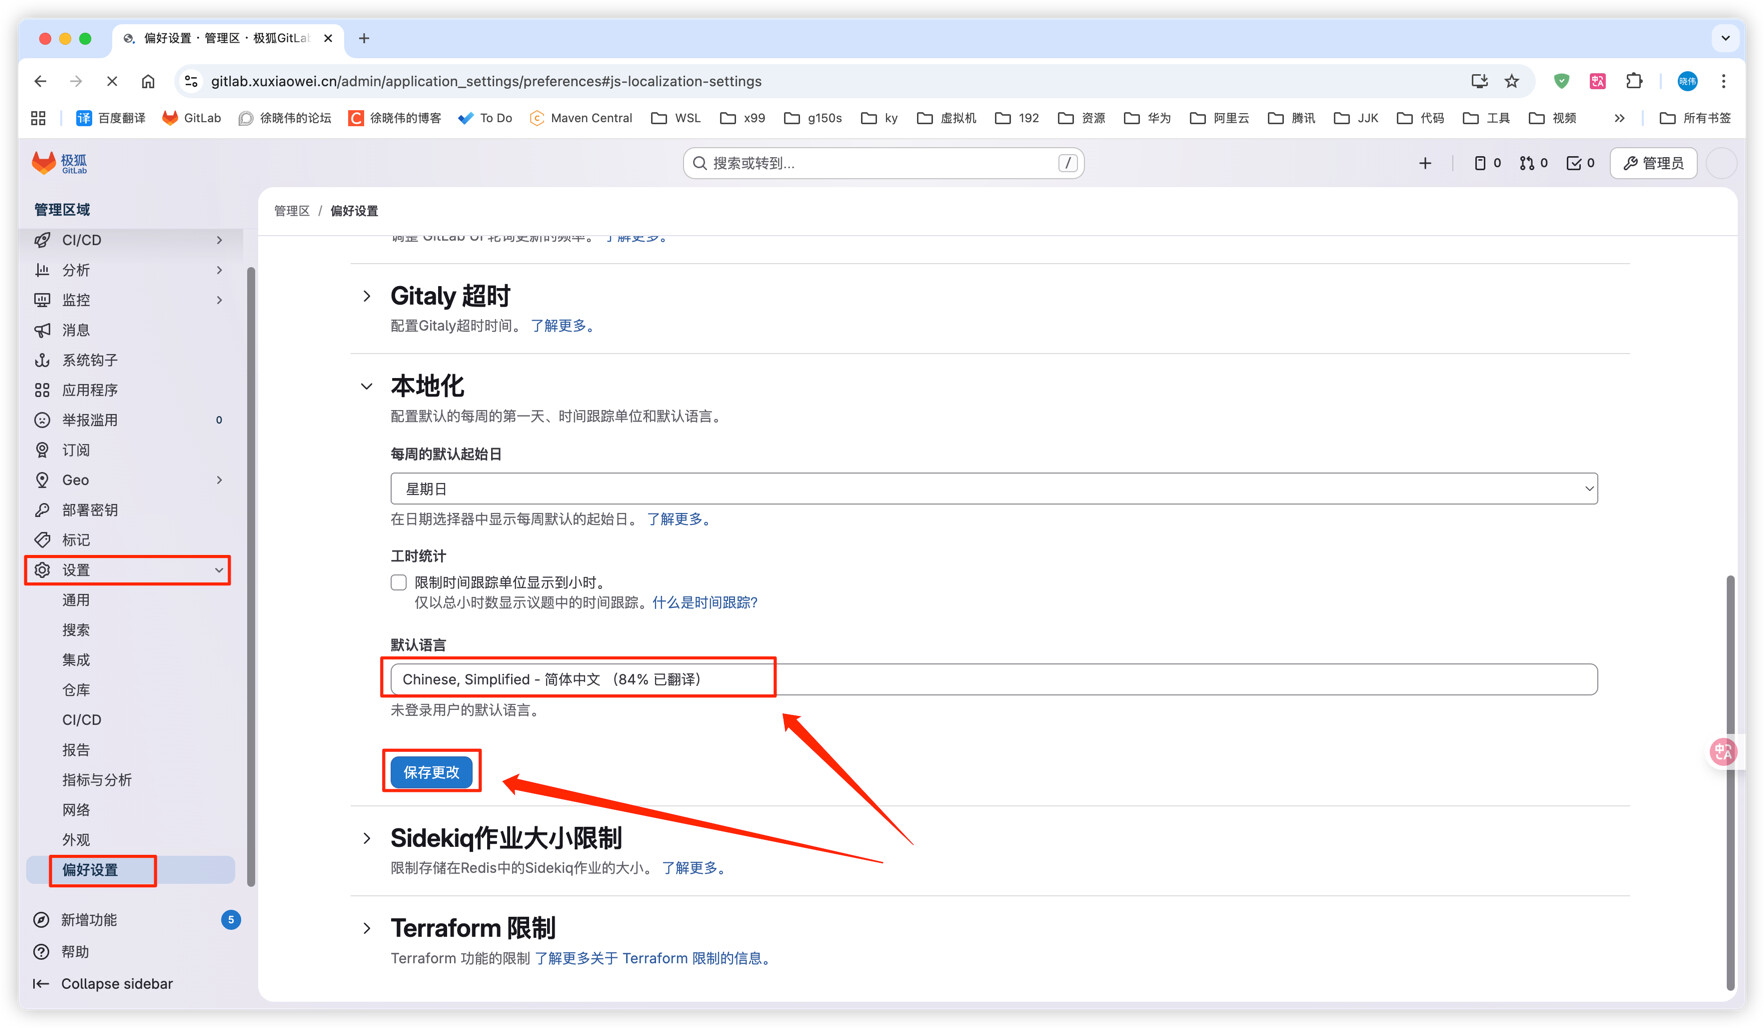Open the 外观 settings menu item
Image resolution: width=1764 pixels, height=1028 pixels.
tap(76, 839)
